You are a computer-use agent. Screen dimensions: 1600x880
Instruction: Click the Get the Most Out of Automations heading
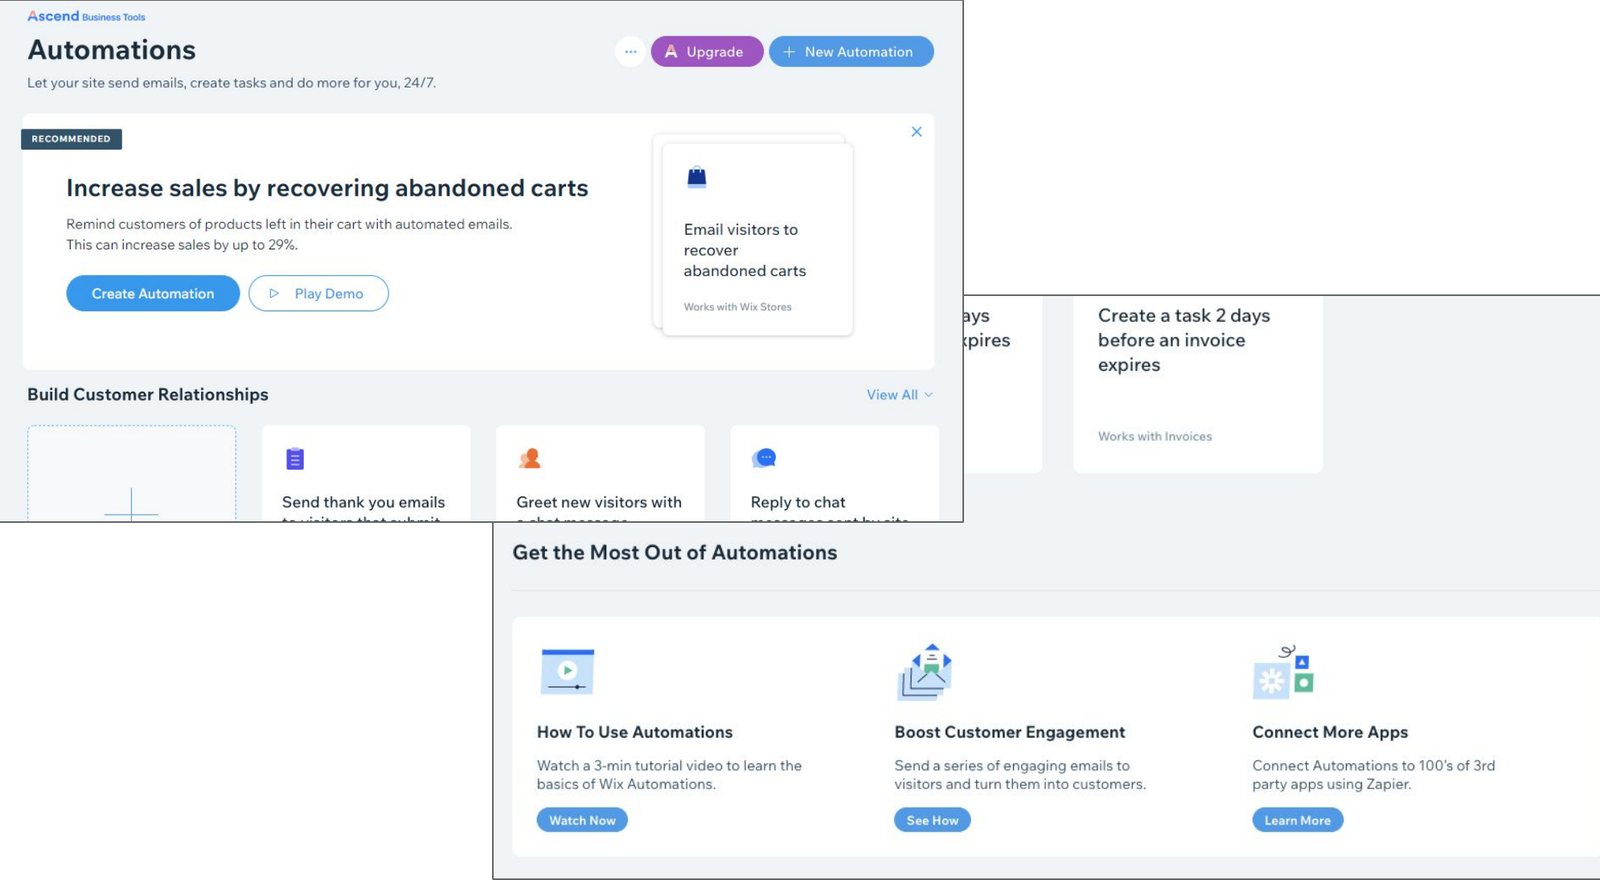pos(674,553)
